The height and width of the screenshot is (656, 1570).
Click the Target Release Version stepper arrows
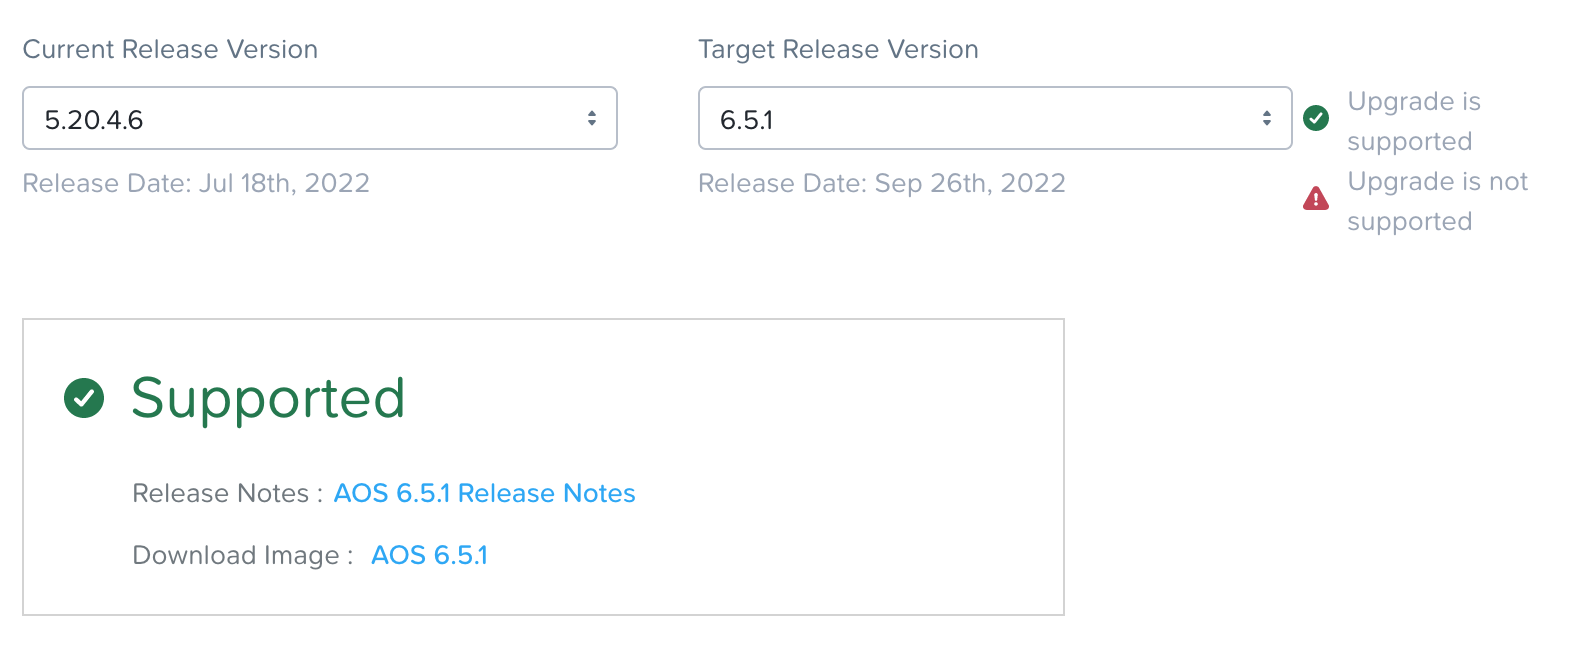pos(1267,118)
